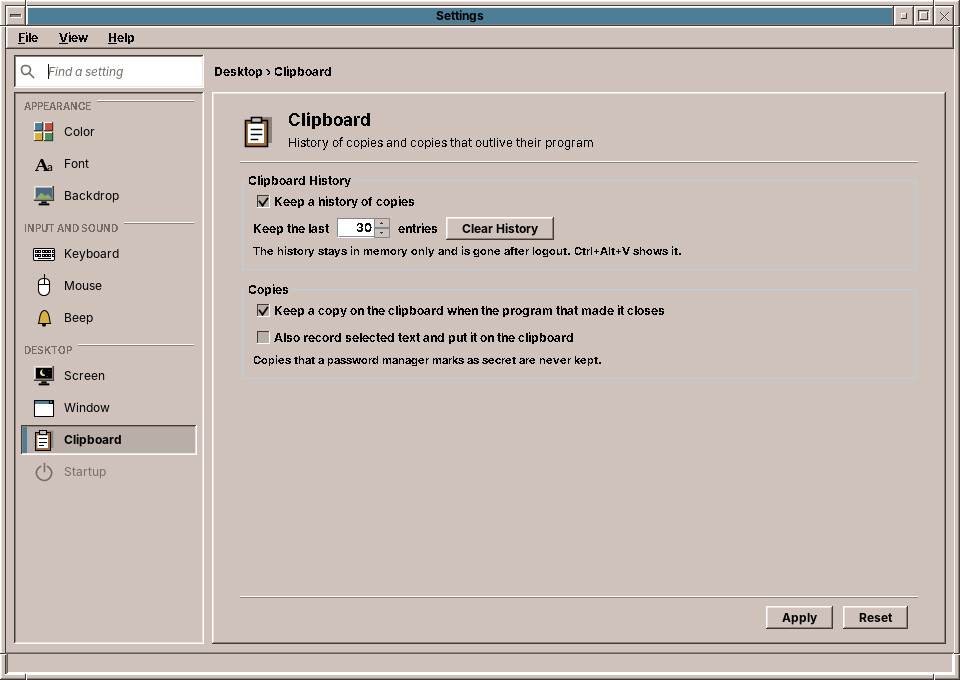
Task: Go to Window settings via its icon
Action: [43, 408]
